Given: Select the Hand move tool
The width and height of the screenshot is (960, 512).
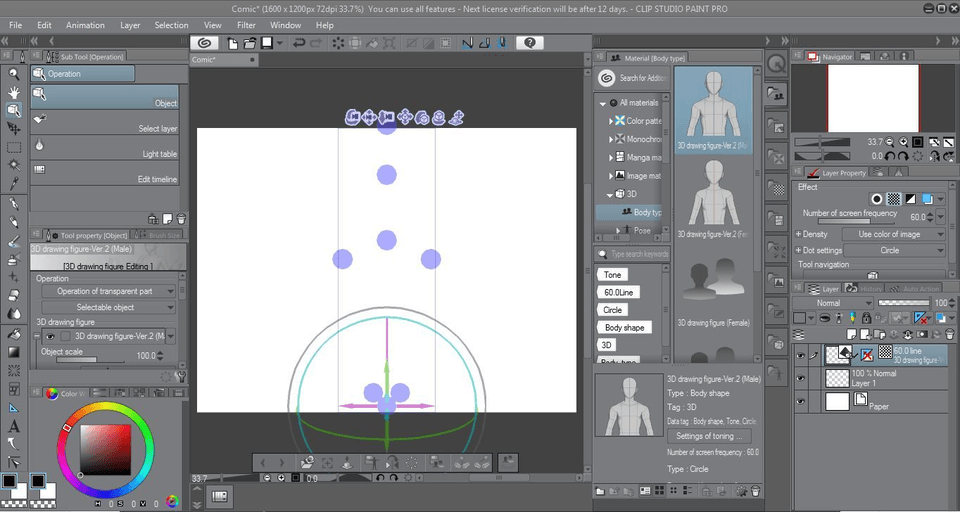Looking at the screenshot, I should point(13,92).
